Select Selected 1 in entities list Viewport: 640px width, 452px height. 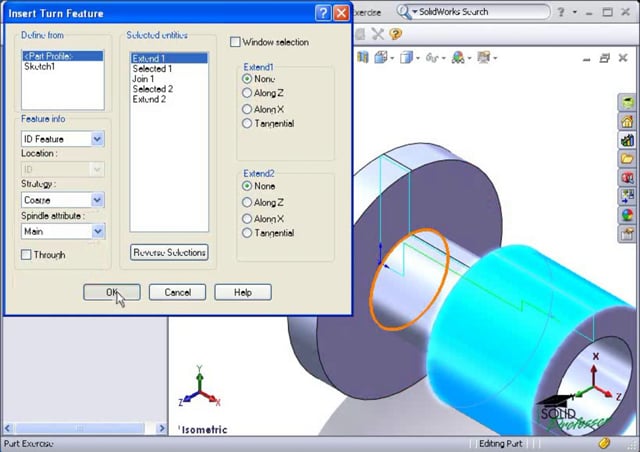tap(169, 69)
